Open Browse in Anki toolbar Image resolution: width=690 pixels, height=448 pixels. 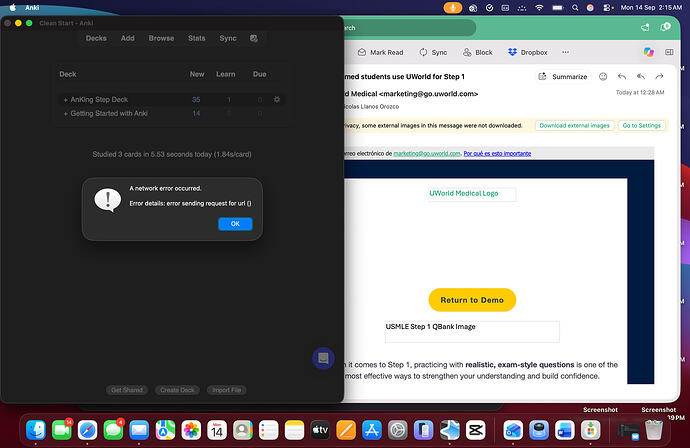(161, 38)
